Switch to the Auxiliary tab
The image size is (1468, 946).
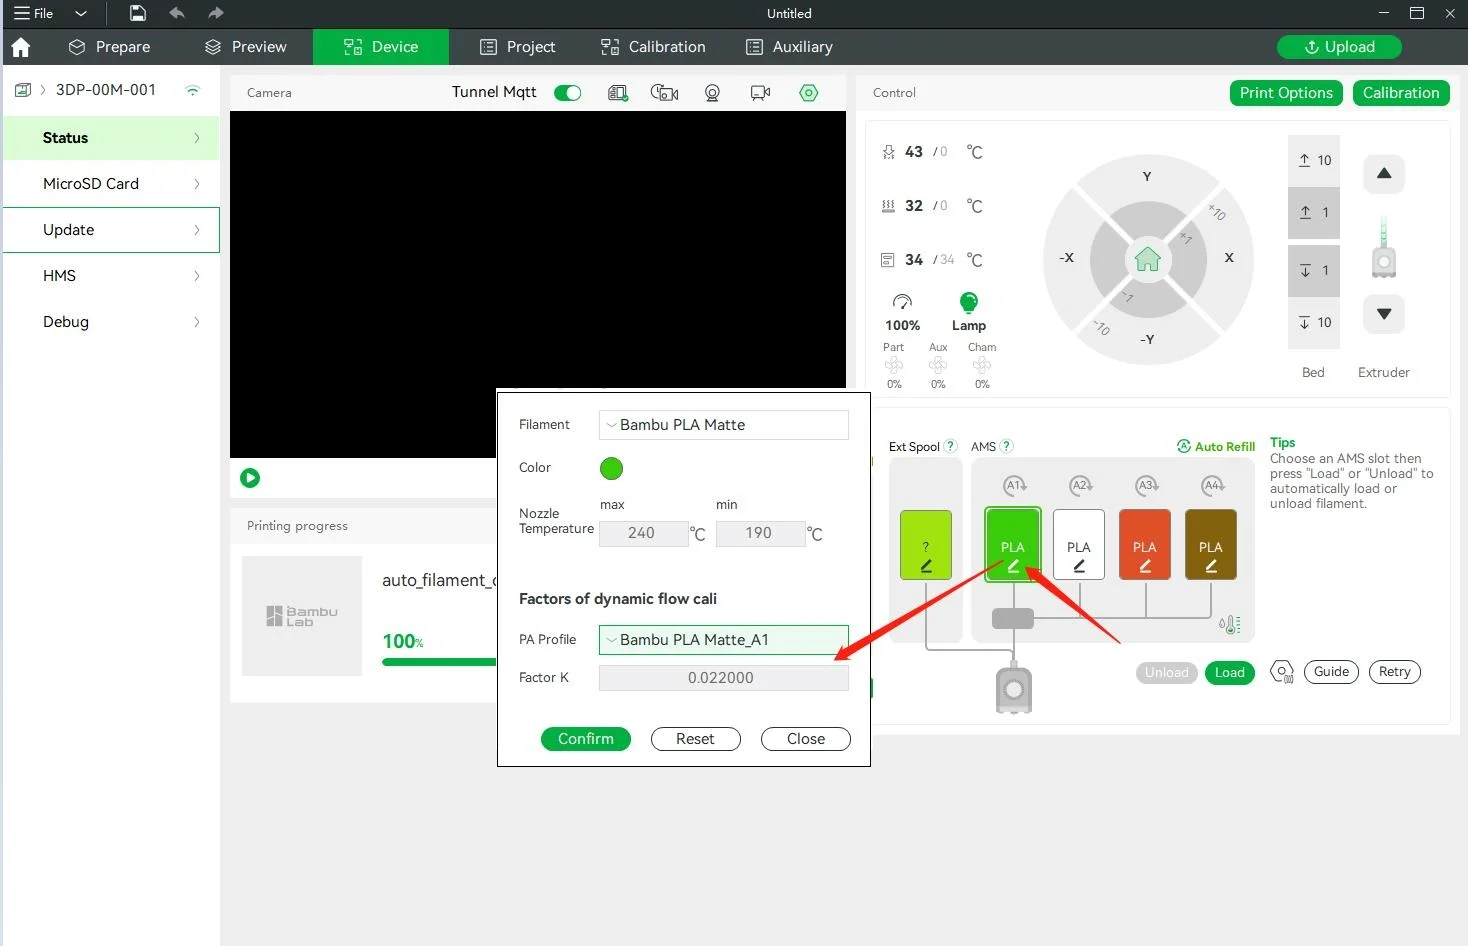point(789,47)
